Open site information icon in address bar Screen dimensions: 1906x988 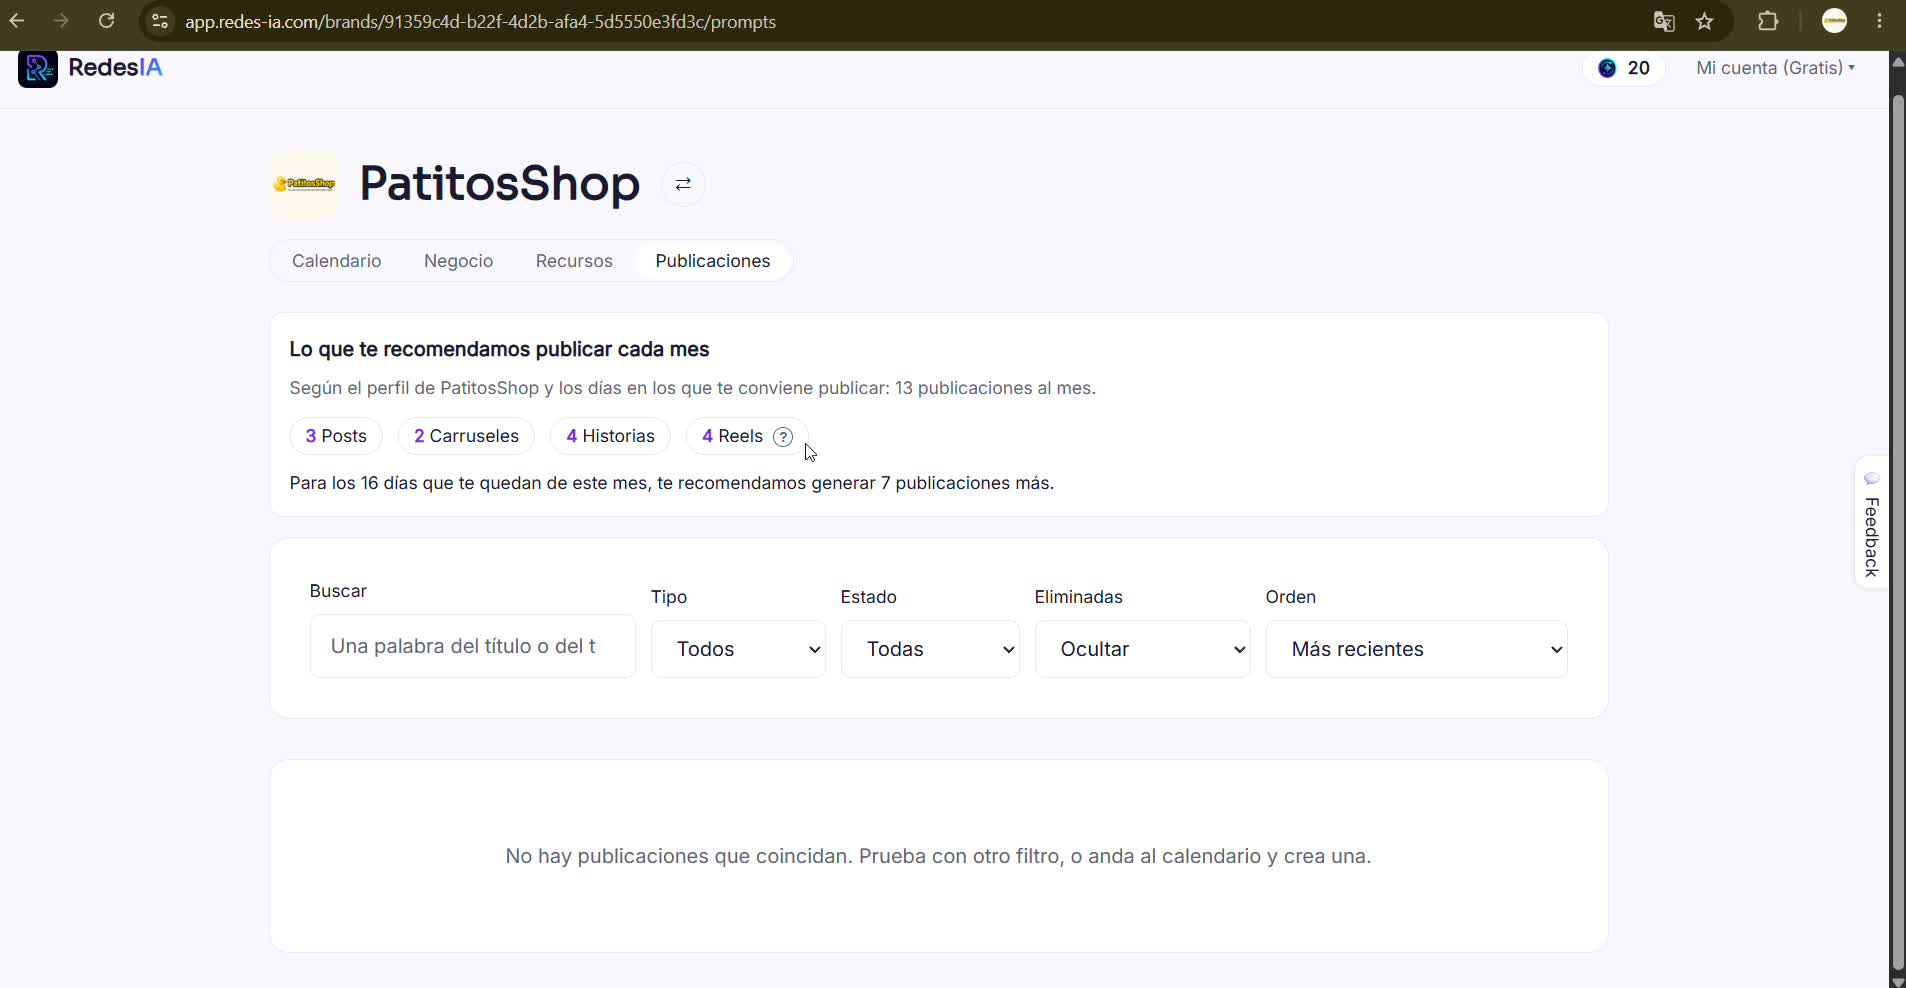click(x=159, y=21)
